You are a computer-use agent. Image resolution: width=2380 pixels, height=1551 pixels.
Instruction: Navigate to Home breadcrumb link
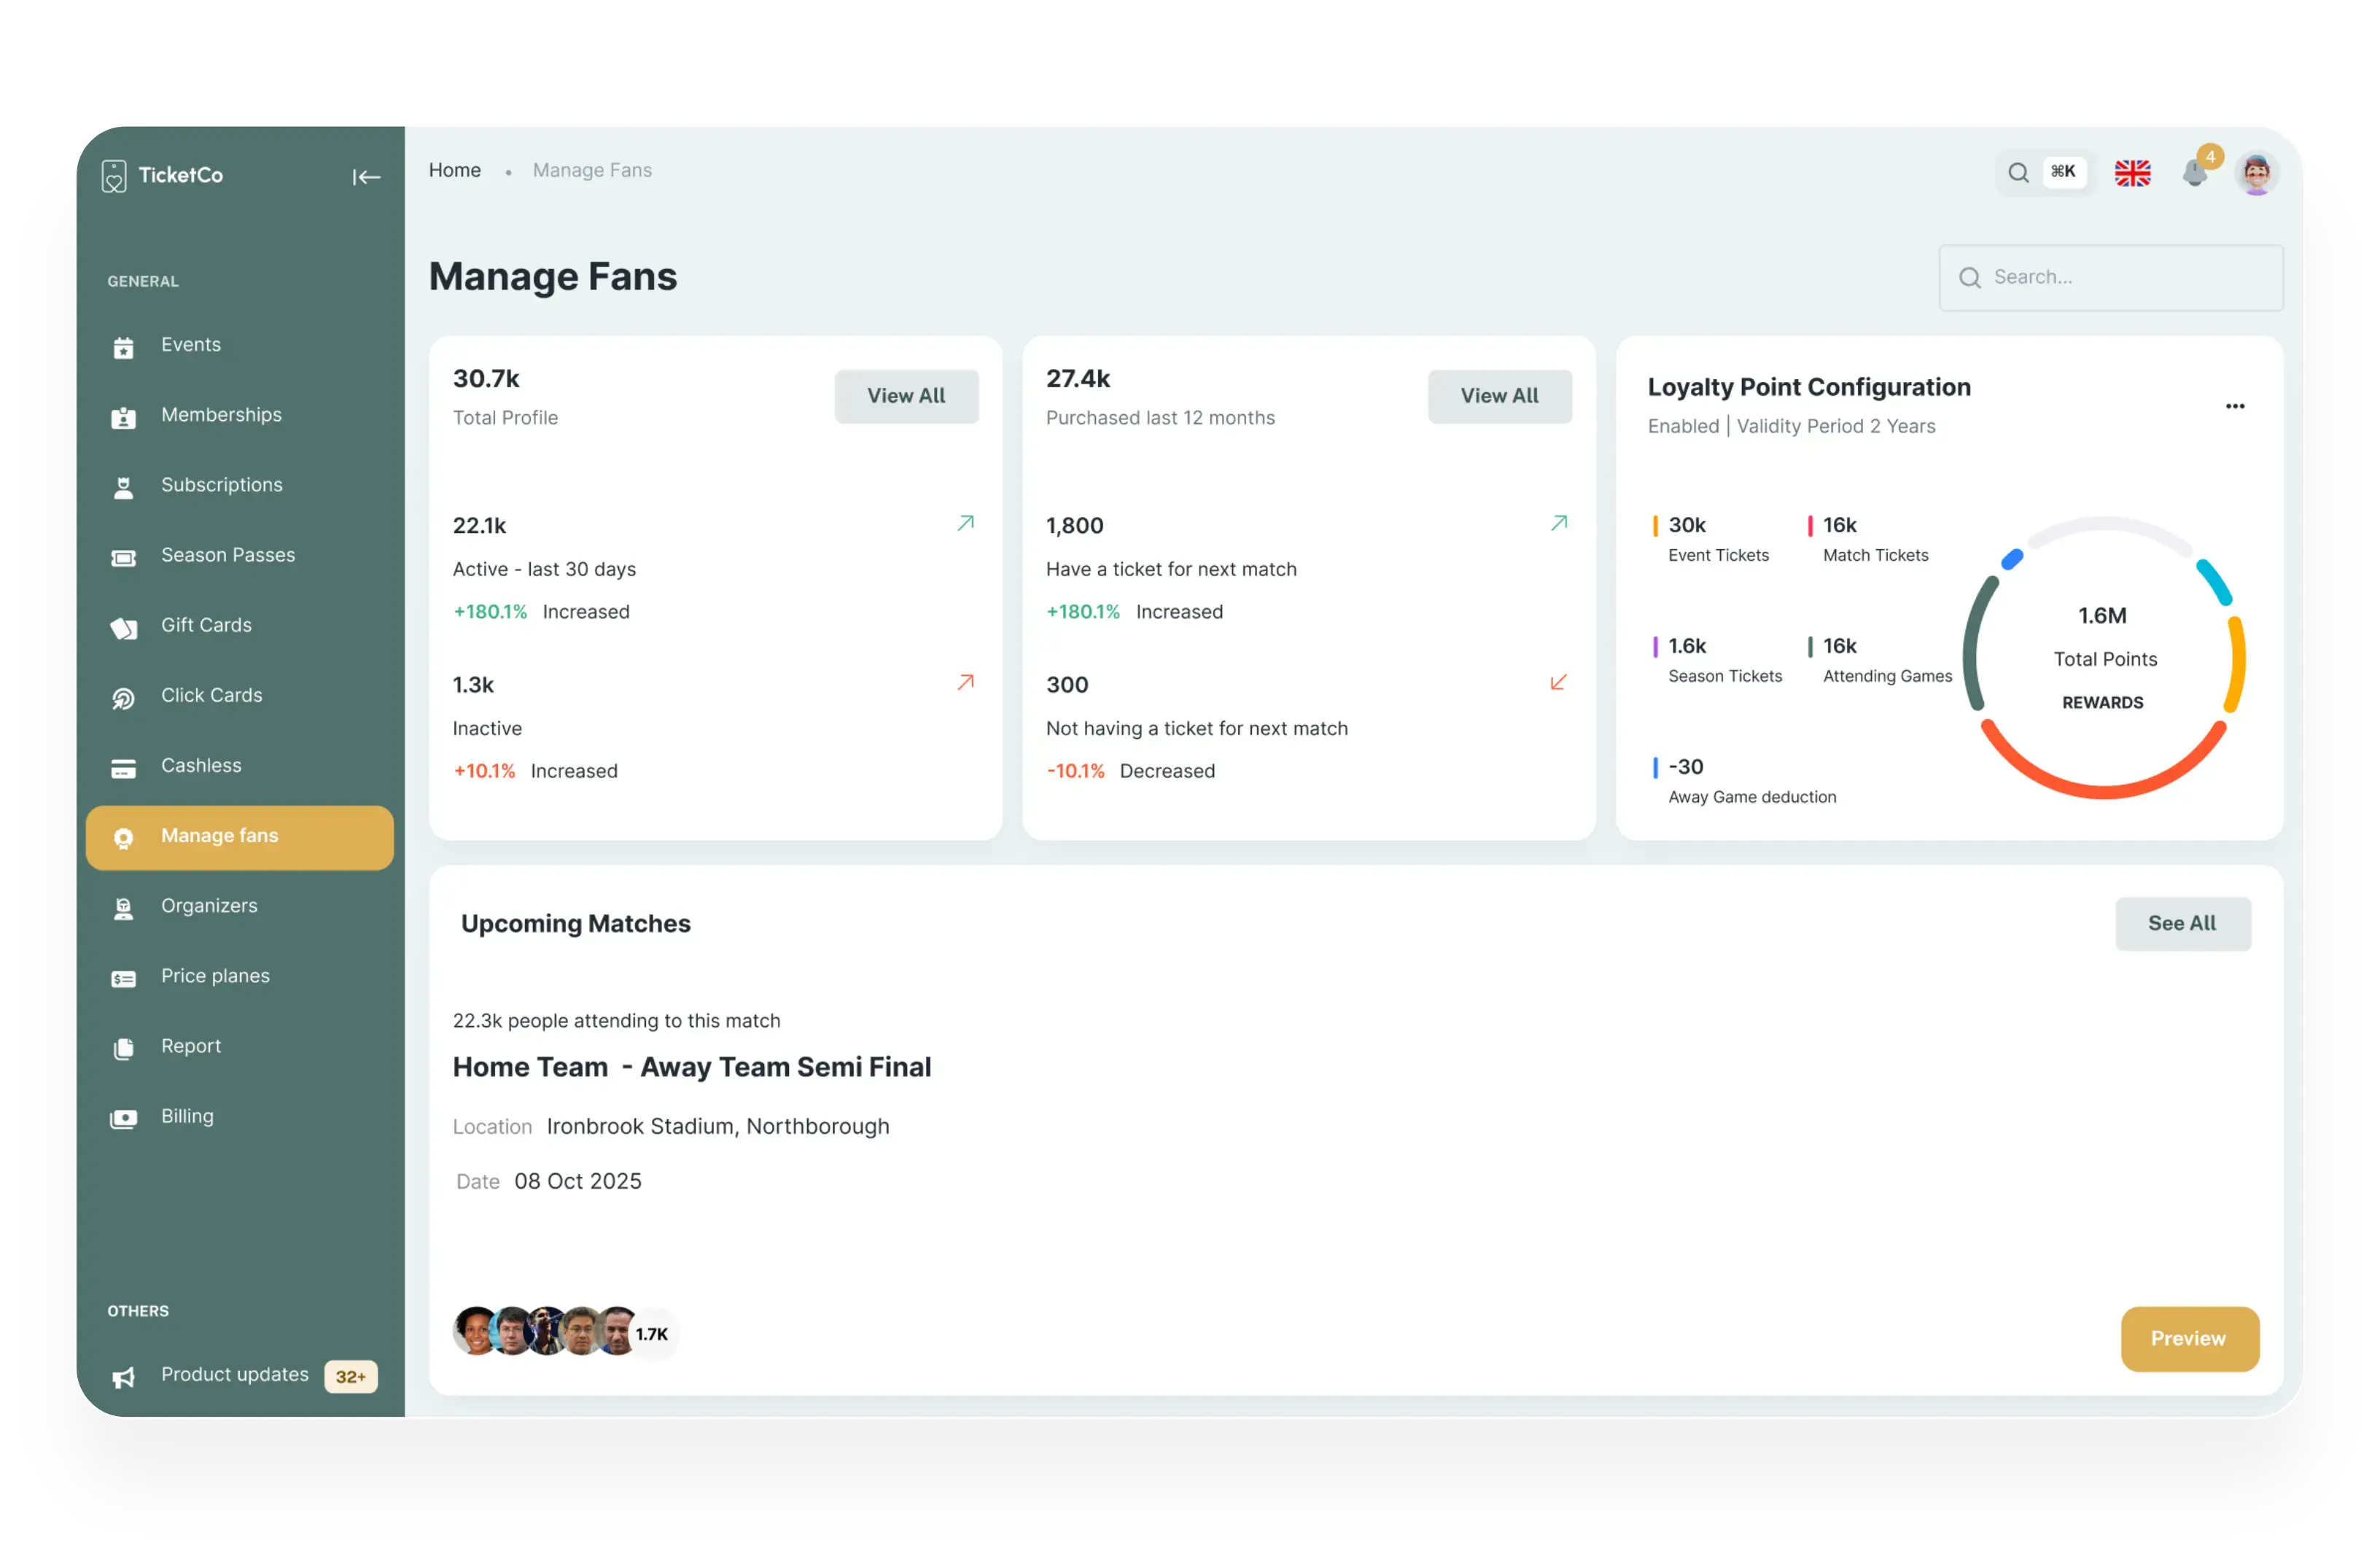coord(455,171)
